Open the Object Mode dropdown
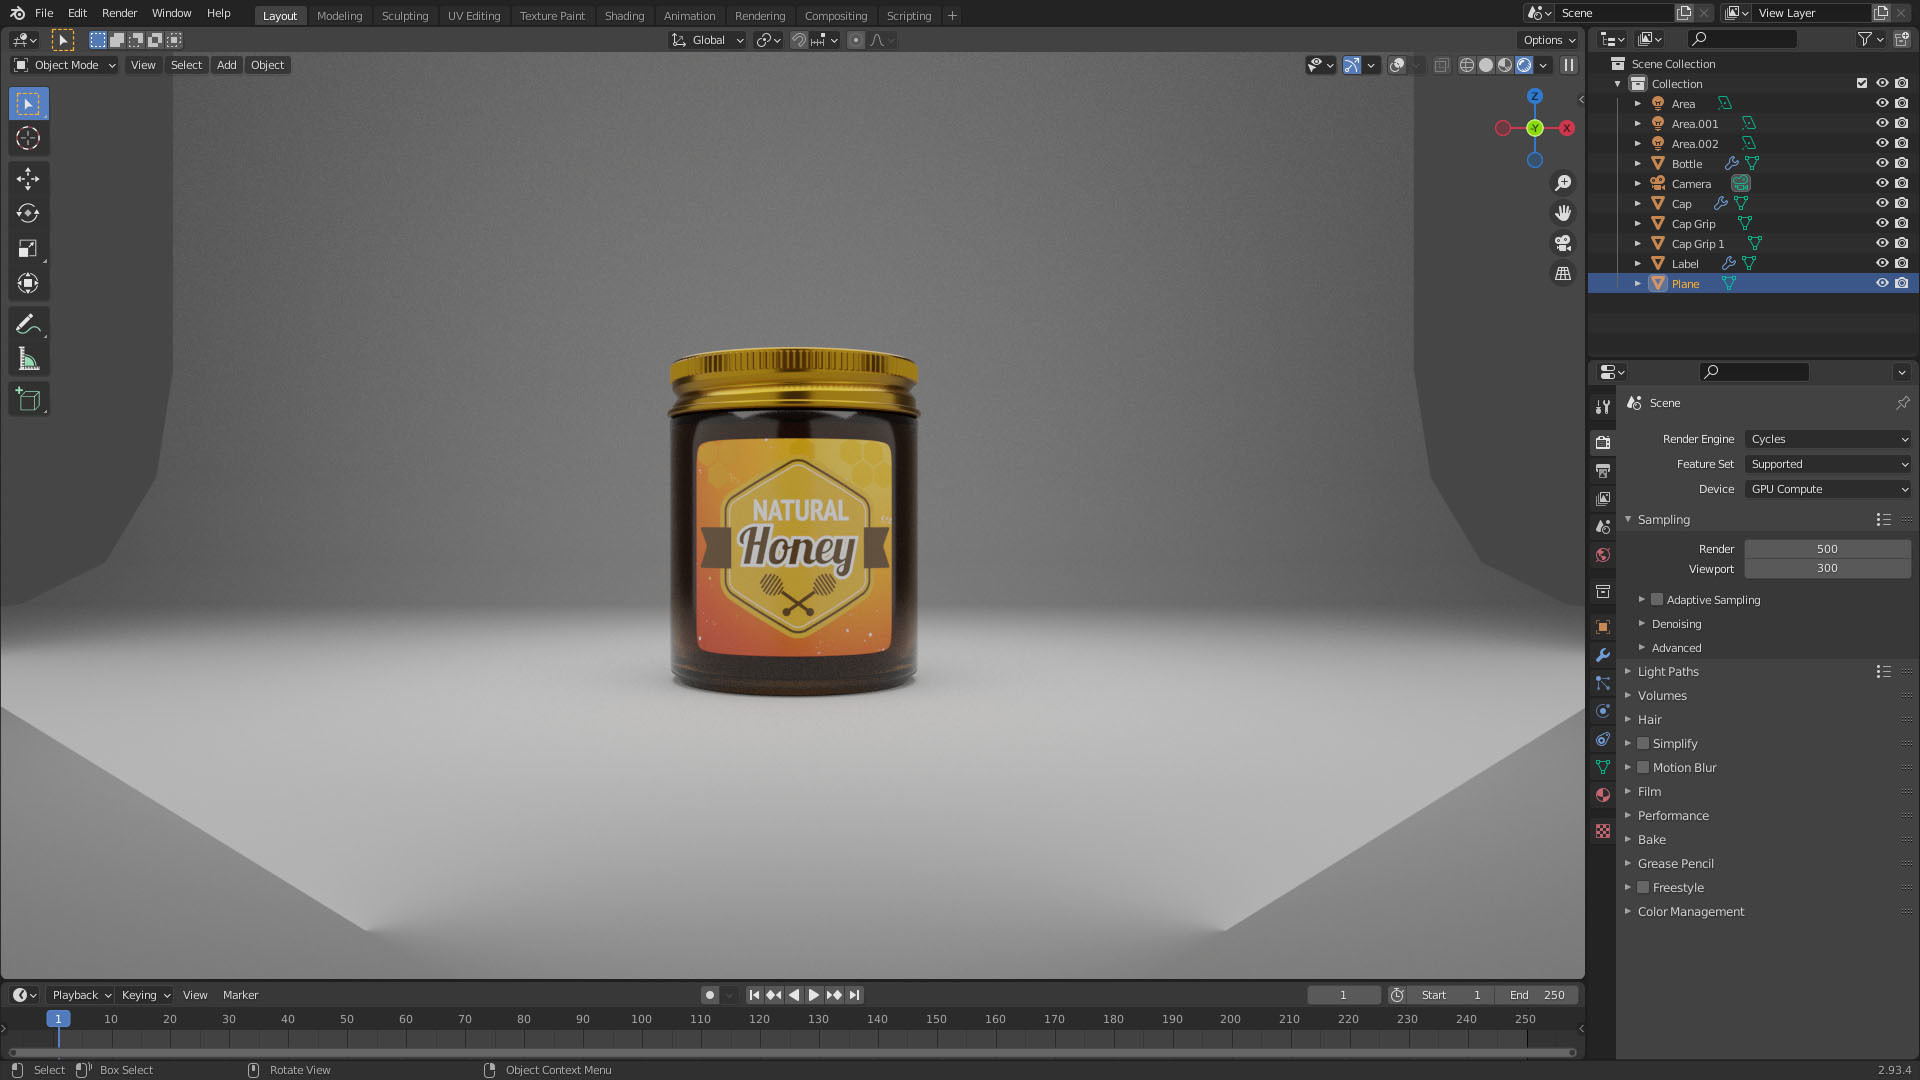This screenshot has height=1080, width=1920. [x=66, y=65]
